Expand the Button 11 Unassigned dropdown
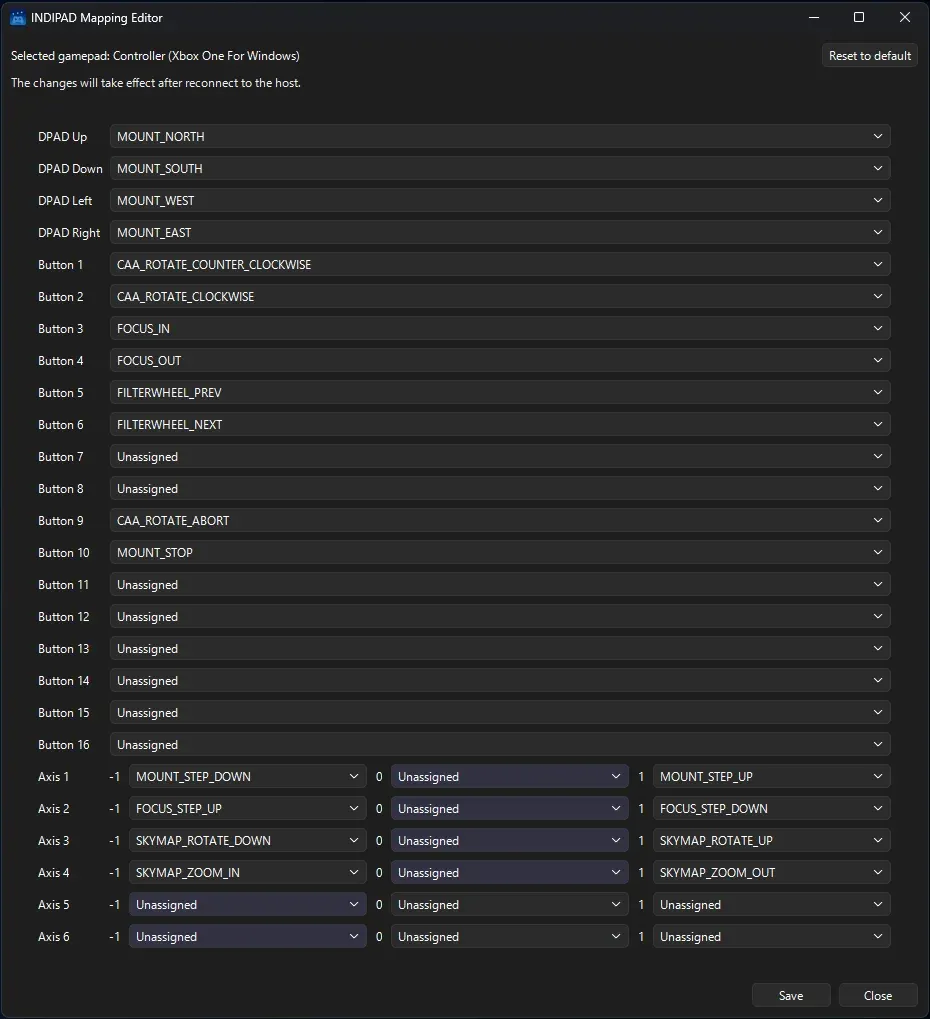Image resolution: width=930 pixels, height=1019 pixels. point(500,584)
